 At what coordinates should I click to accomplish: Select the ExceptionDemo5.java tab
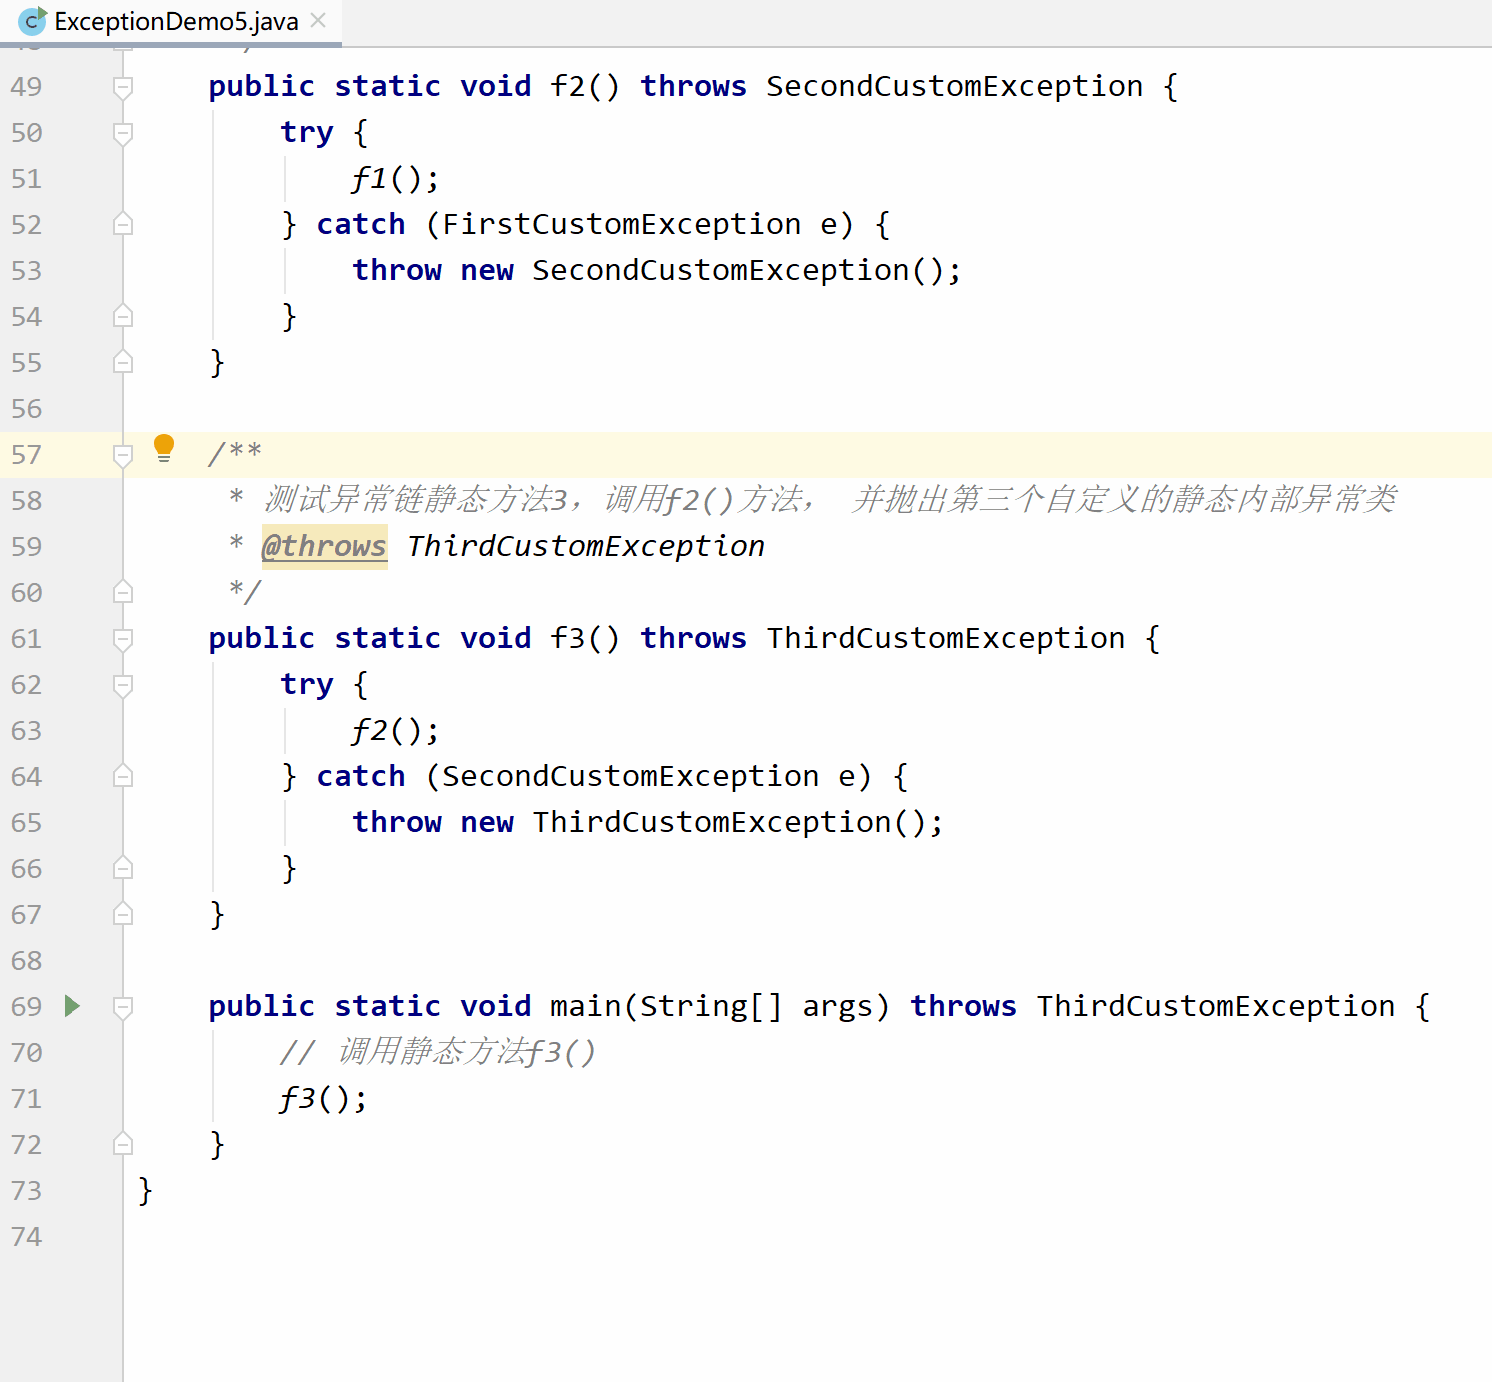(171, 21)
